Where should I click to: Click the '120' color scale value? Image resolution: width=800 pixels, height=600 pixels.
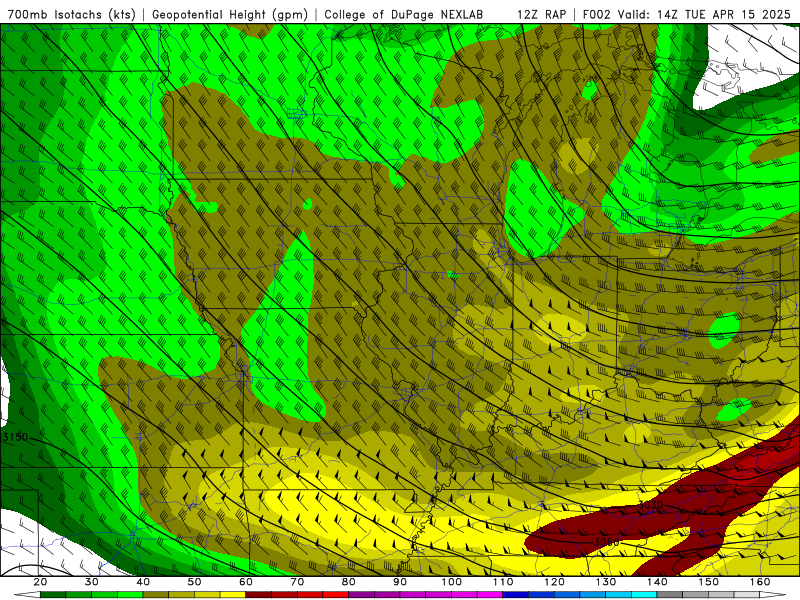pyautogui.click(x=555, y=582)
